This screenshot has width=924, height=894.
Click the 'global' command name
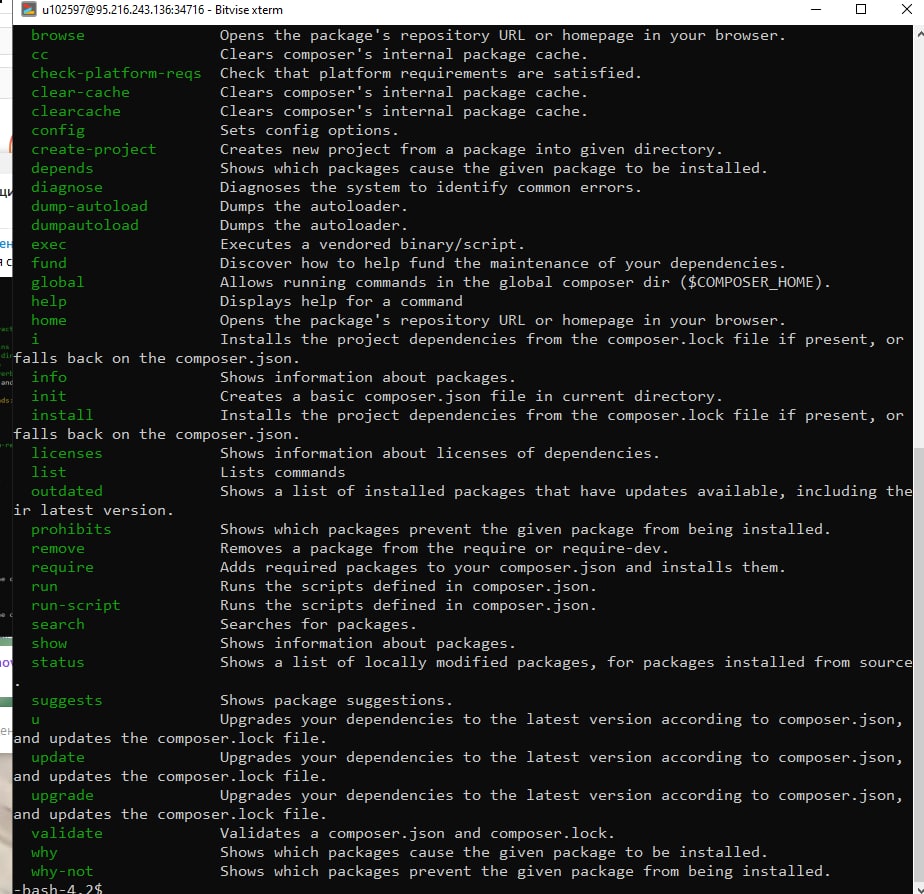tap(58, 282)
